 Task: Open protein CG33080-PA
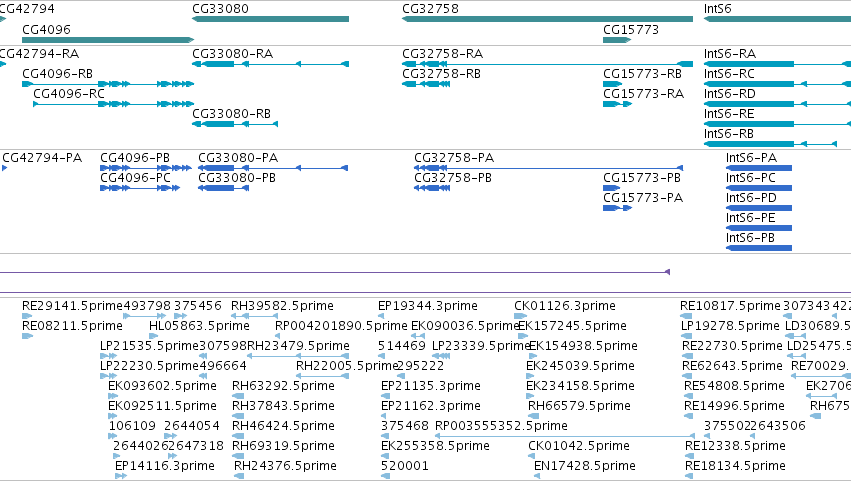tap(238, 157)
